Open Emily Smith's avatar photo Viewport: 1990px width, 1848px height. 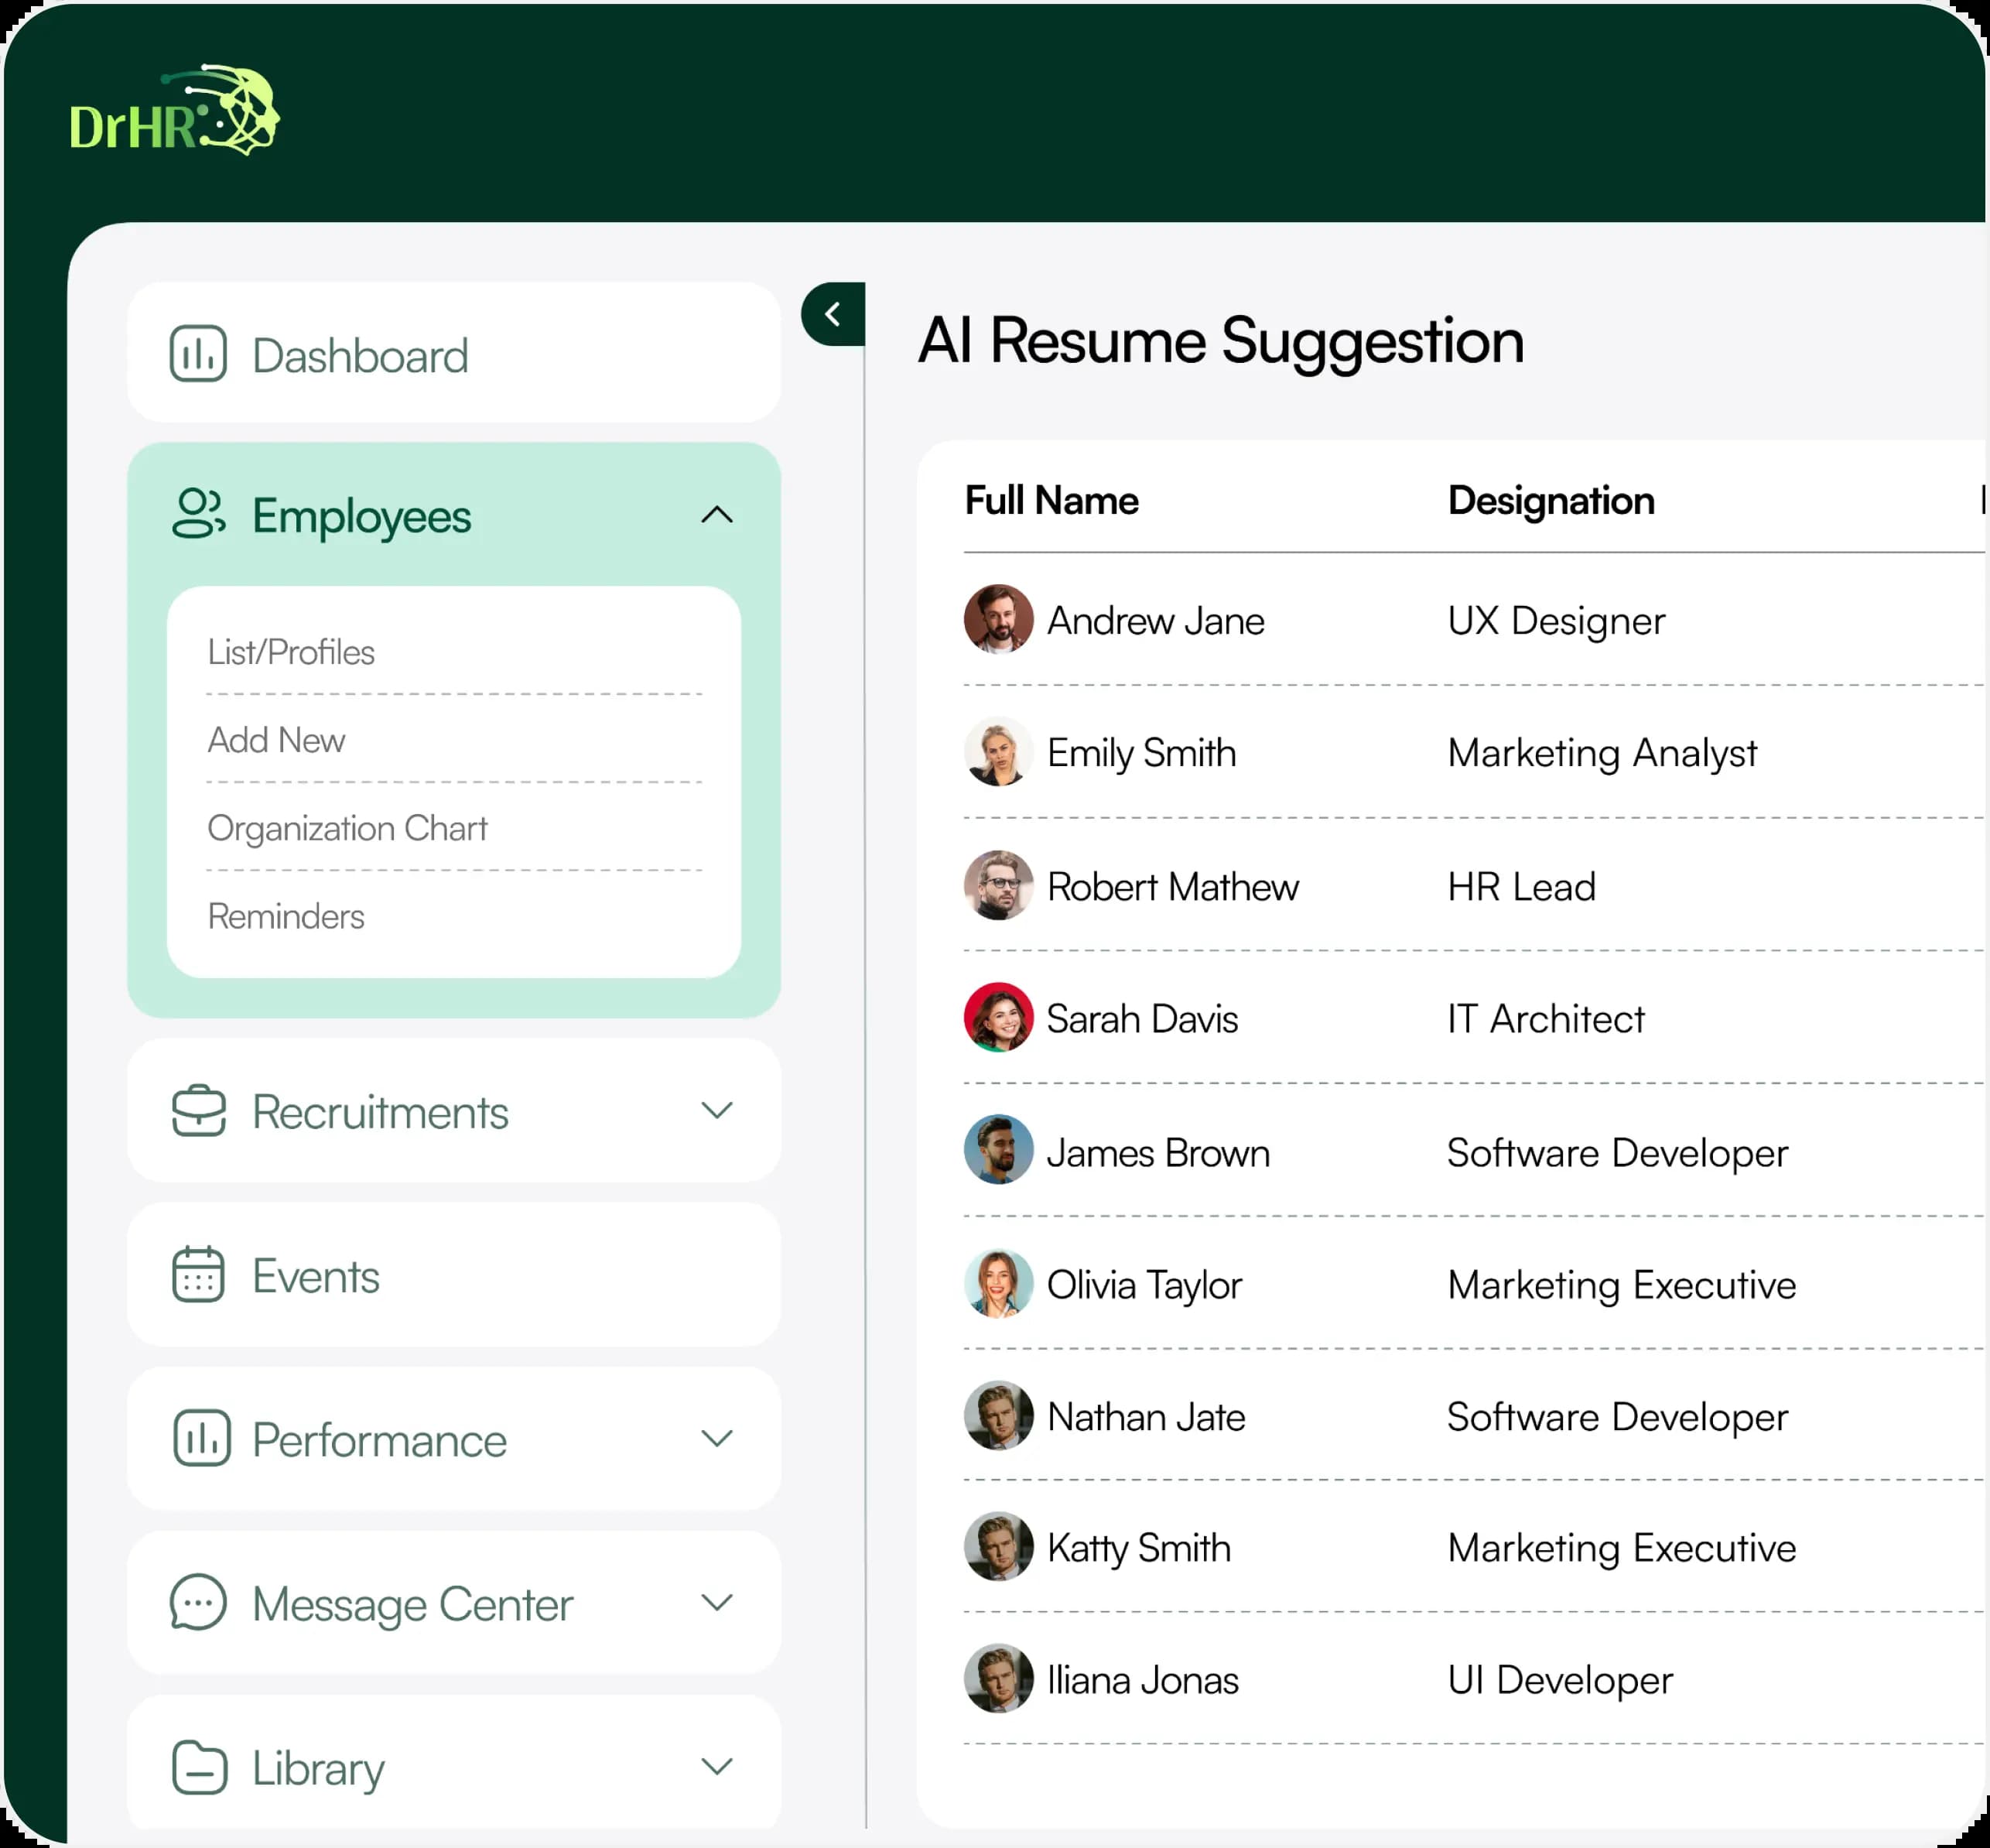(x=998, y=752)
